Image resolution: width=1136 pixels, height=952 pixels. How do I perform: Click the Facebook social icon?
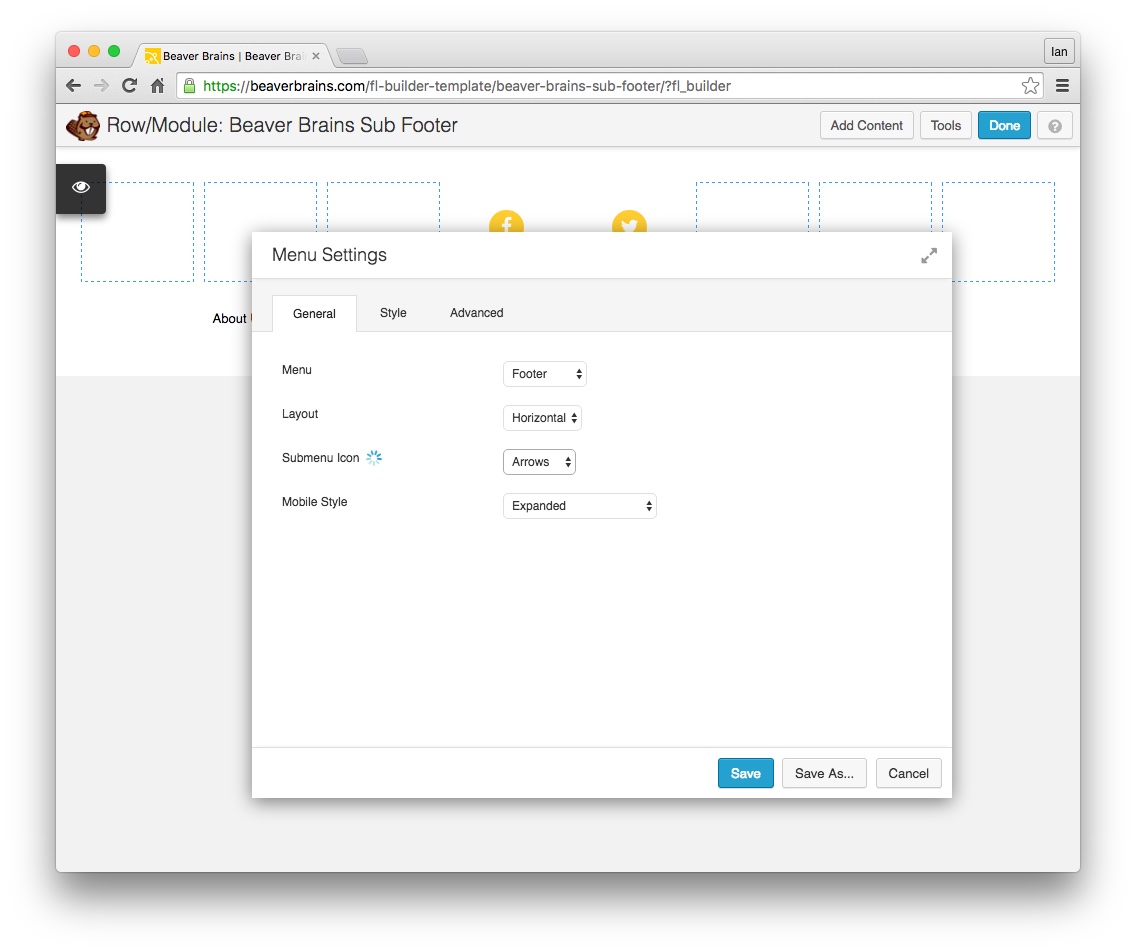[506, 221]
